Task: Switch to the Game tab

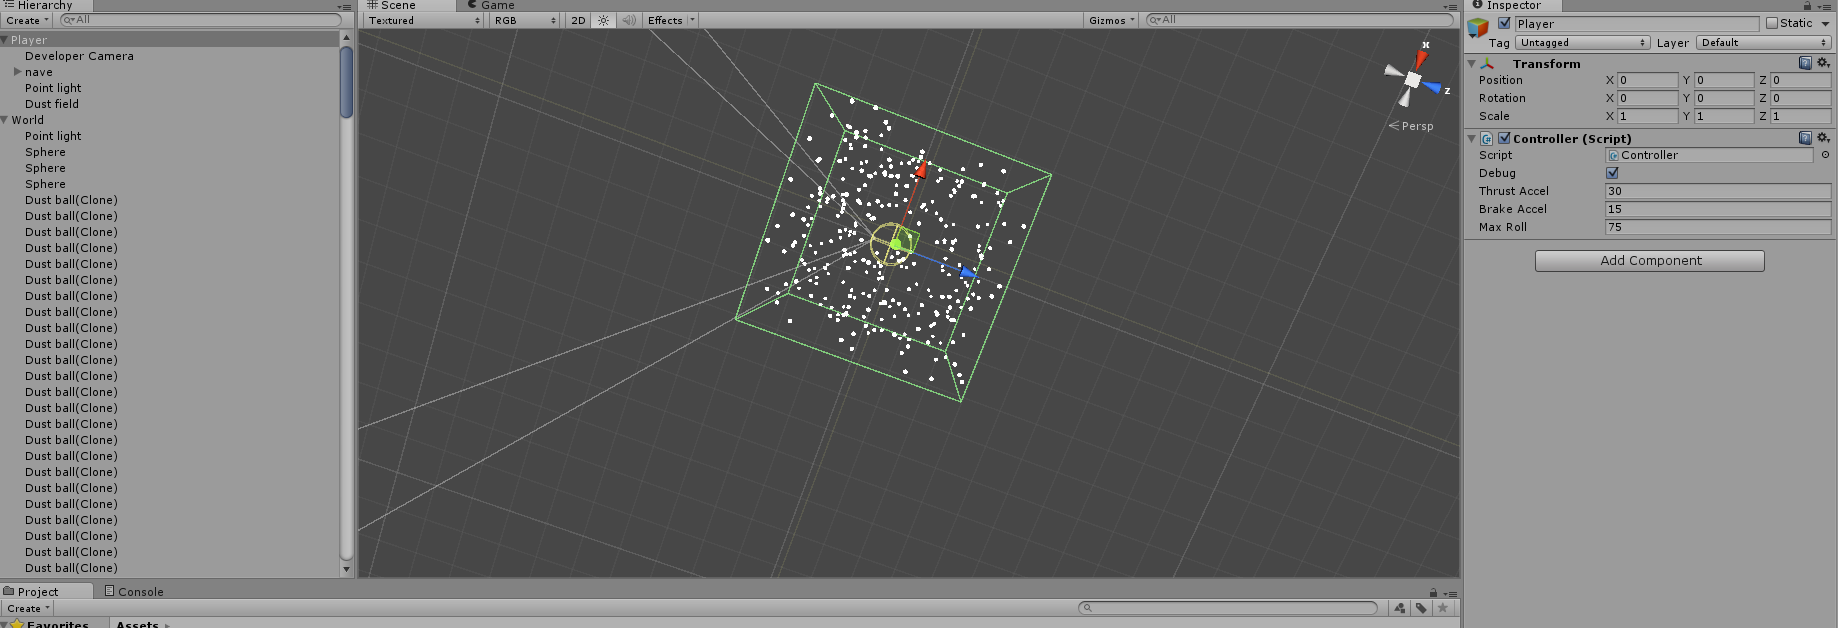Action: pyautogui.click(x=491, y=6)
